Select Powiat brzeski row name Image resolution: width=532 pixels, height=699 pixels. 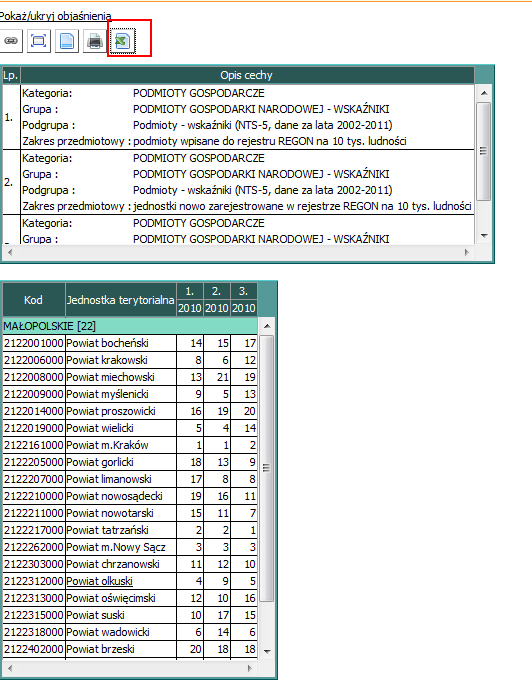100,649
